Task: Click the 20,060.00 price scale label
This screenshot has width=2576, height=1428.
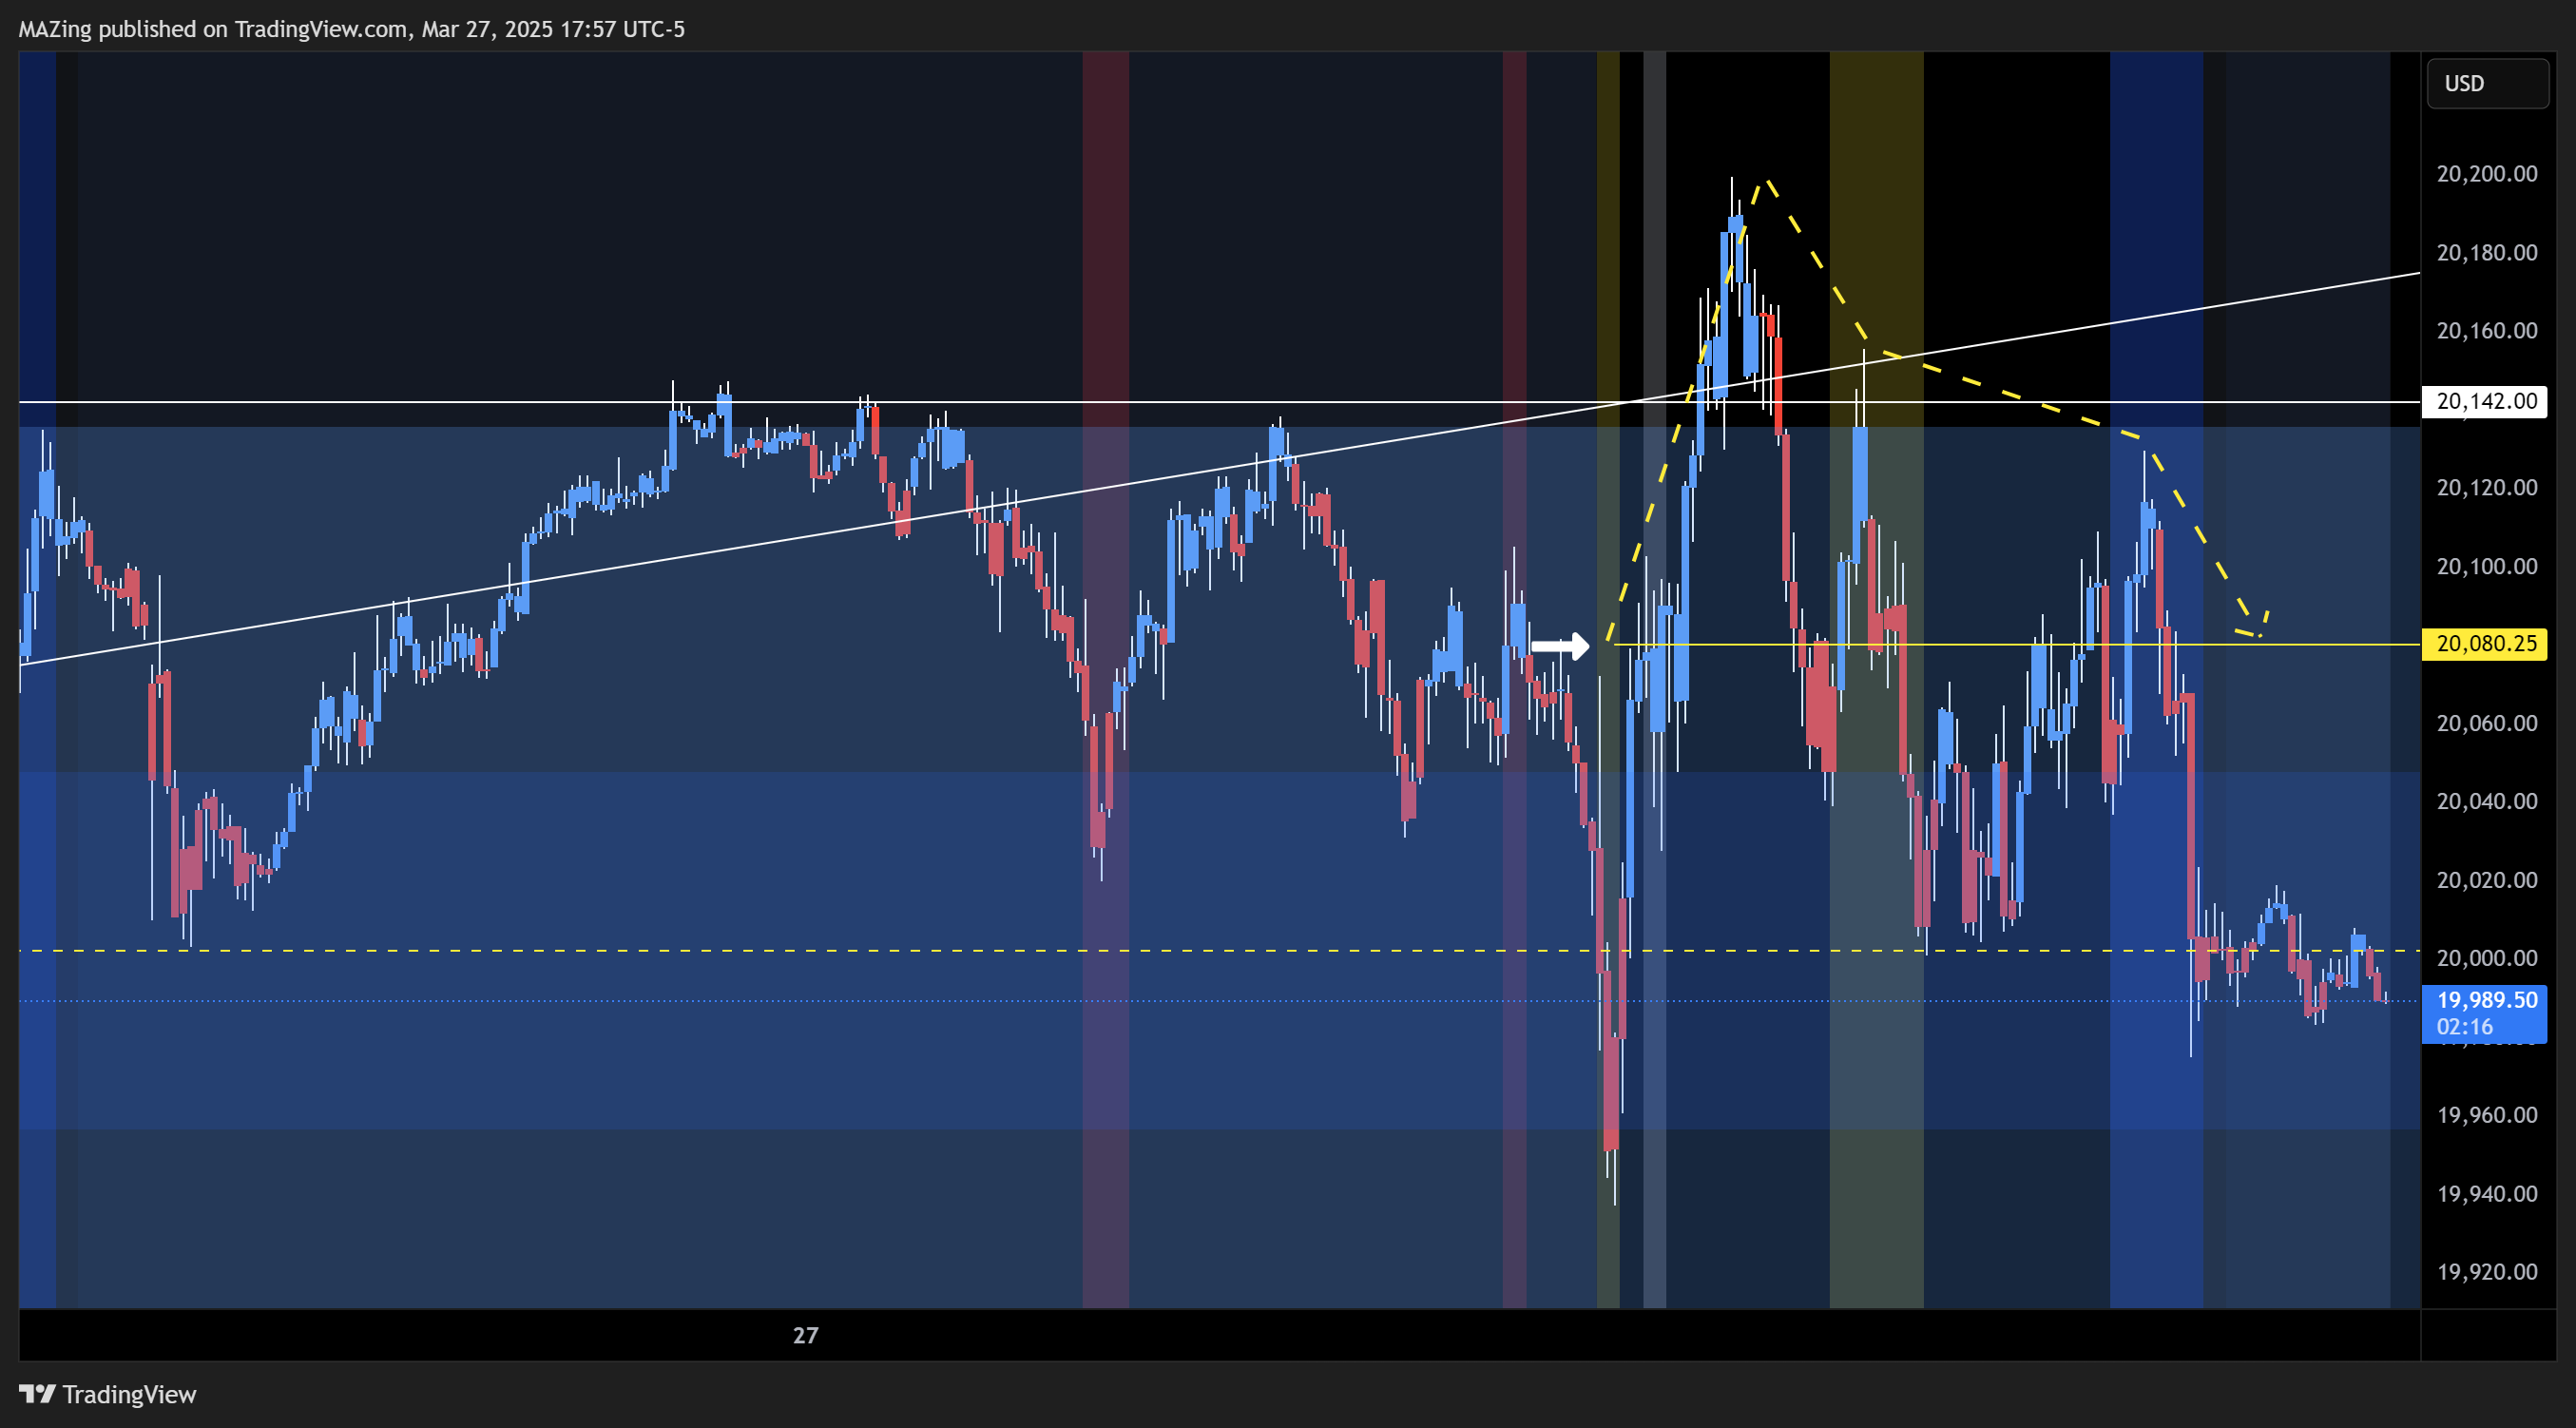Action: [x=2486, y=723]
